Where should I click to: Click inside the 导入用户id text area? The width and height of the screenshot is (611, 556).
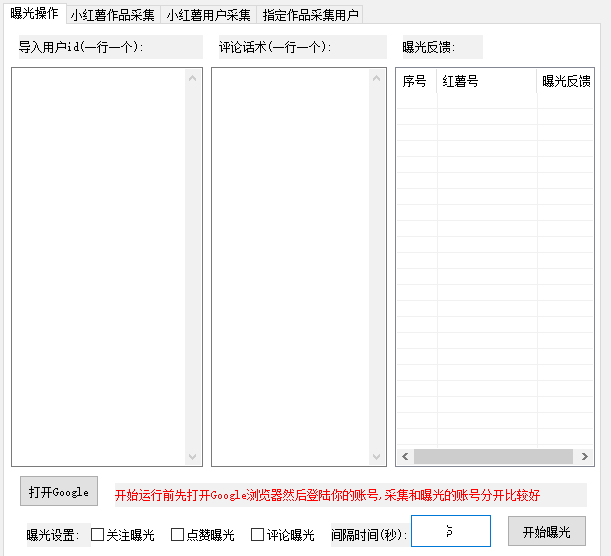click(x=98, y=266)
